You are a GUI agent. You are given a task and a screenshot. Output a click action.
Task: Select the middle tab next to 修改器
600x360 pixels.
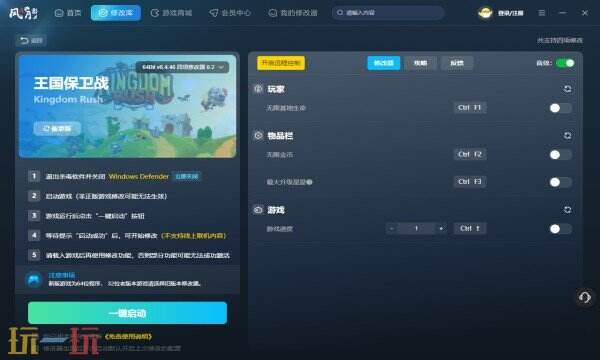pos(421,63)
